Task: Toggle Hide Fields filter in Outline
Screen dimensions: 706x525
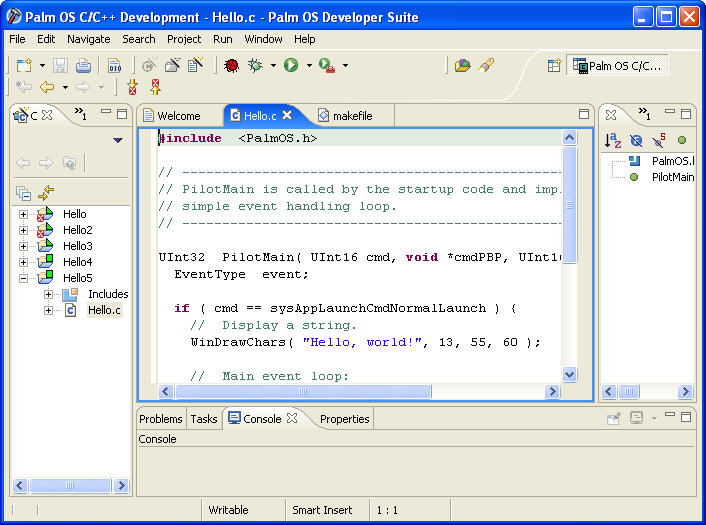Action: (x=636, y=141)
